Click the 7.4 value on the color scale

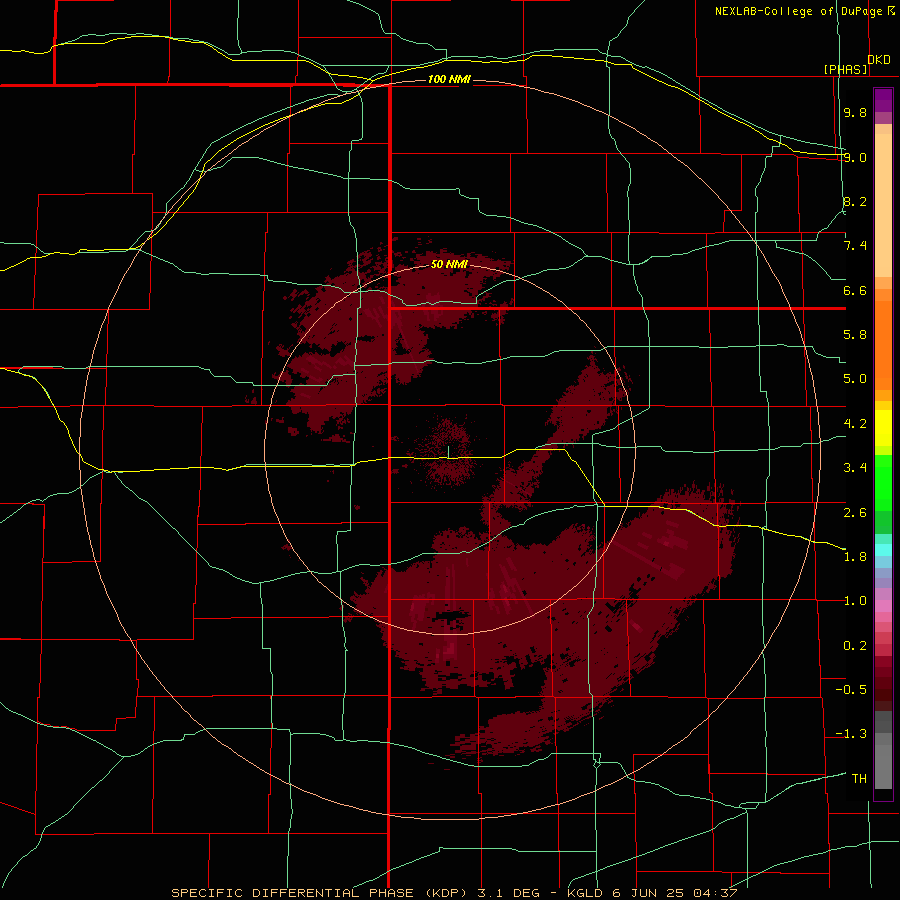(x=855, y=246)
